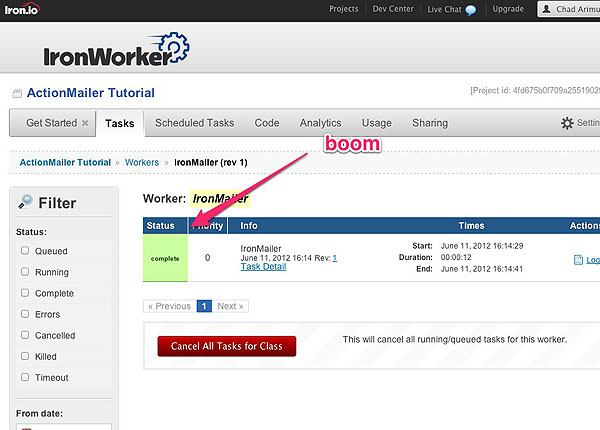The width and height of the screenshot is (600, 430).
Task: Open the Chad account menu
Action: [x=569, y=9]
